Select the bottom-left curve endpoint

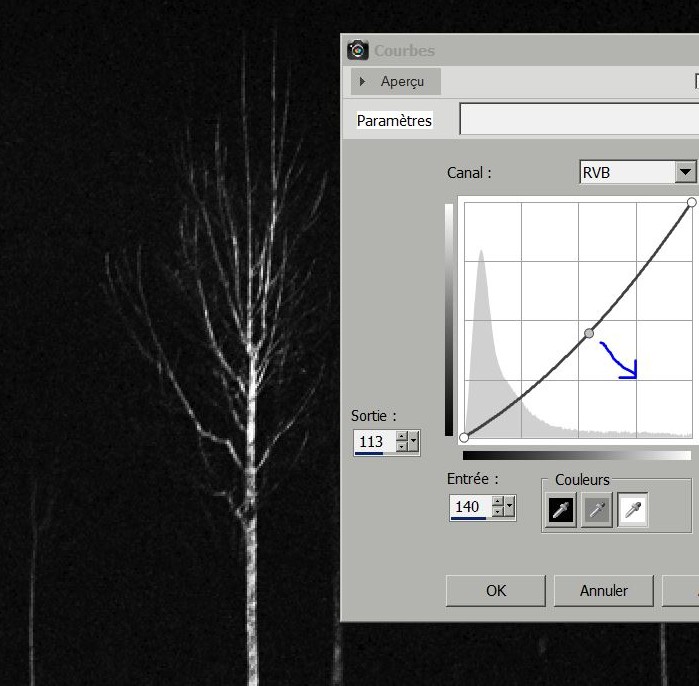pyautogui.click(x=464, y=438)
